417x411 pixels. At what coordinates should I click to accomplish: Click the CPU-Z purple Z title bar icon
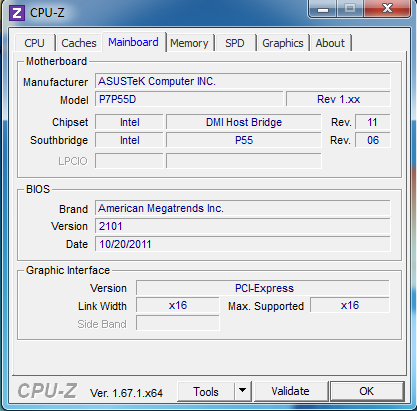point(17,13)
